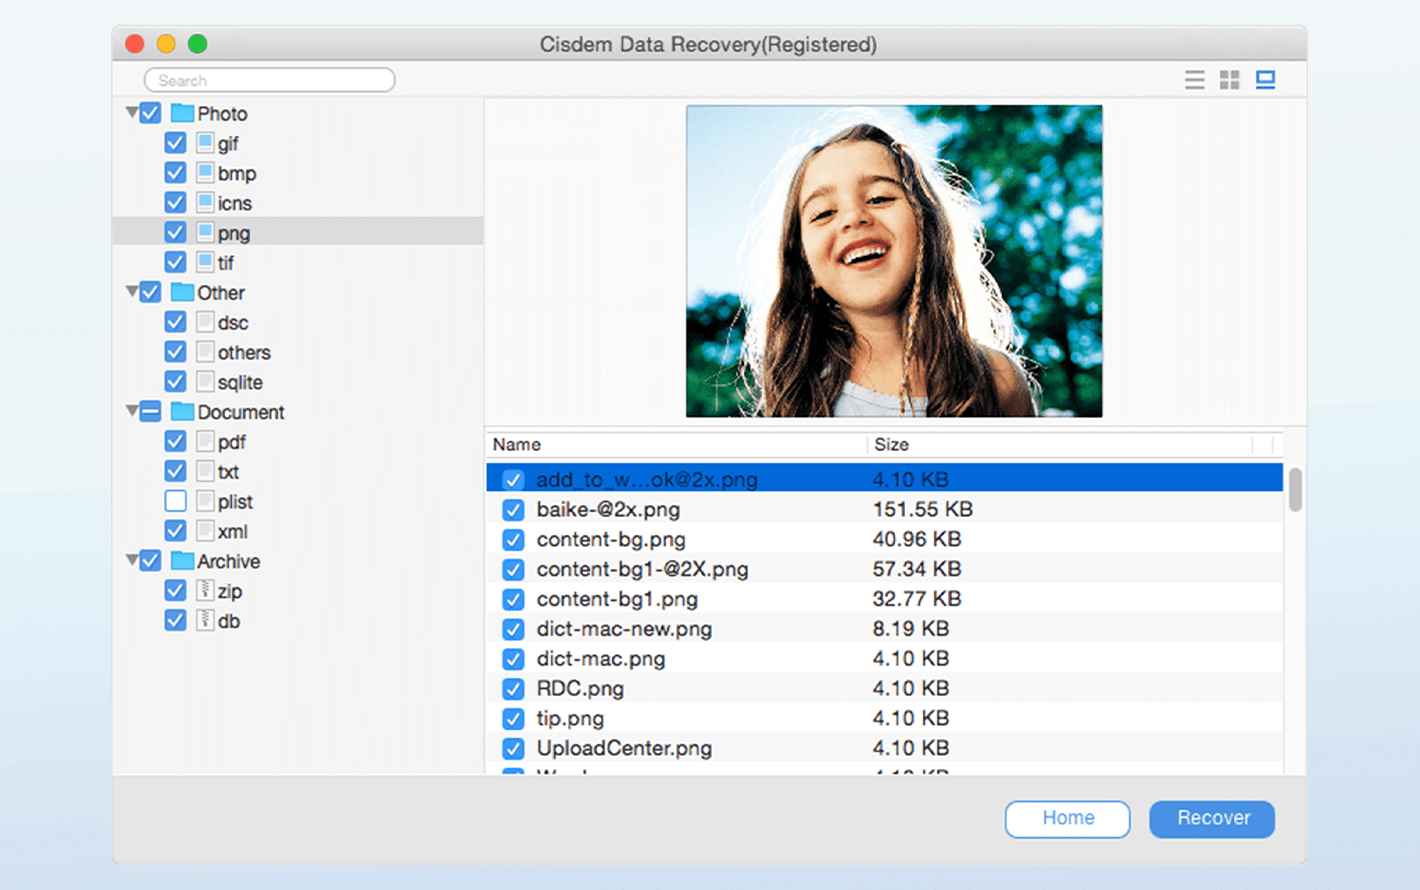Collapse the Archive category triangle
1420x890 pixels.
coord(132,560)
